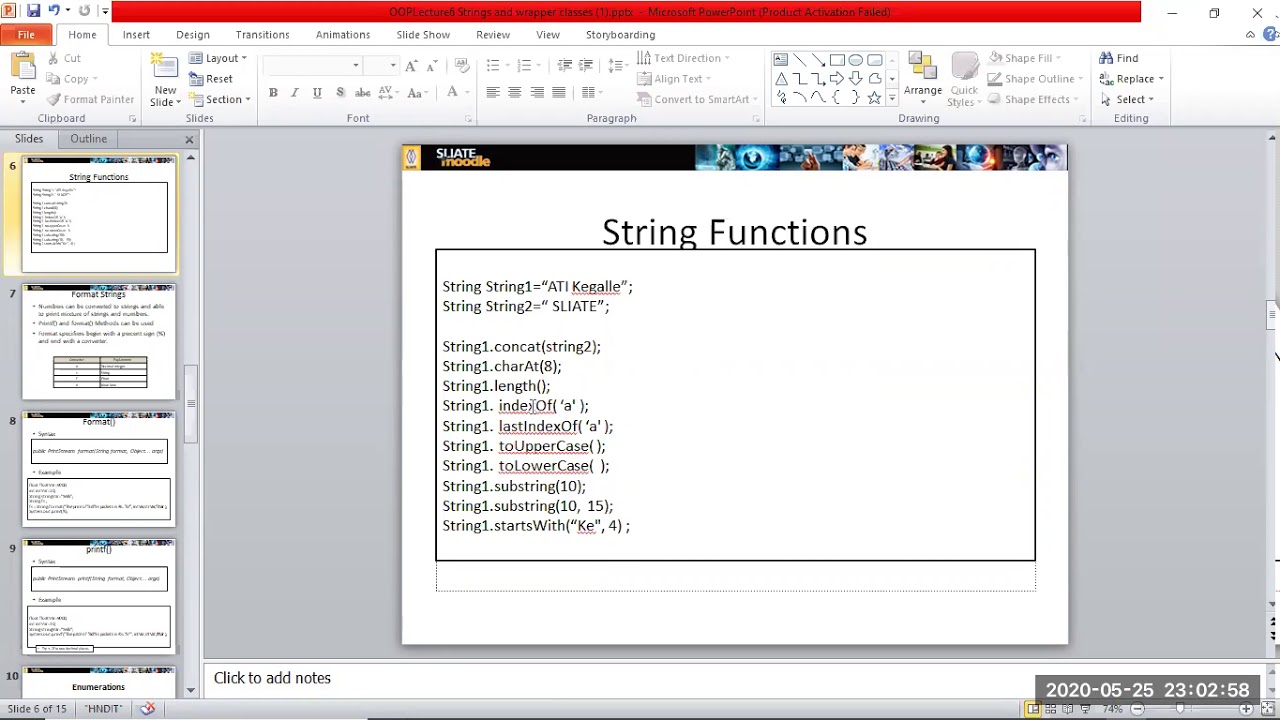Click the Numbering list icon

pos(523,65)
